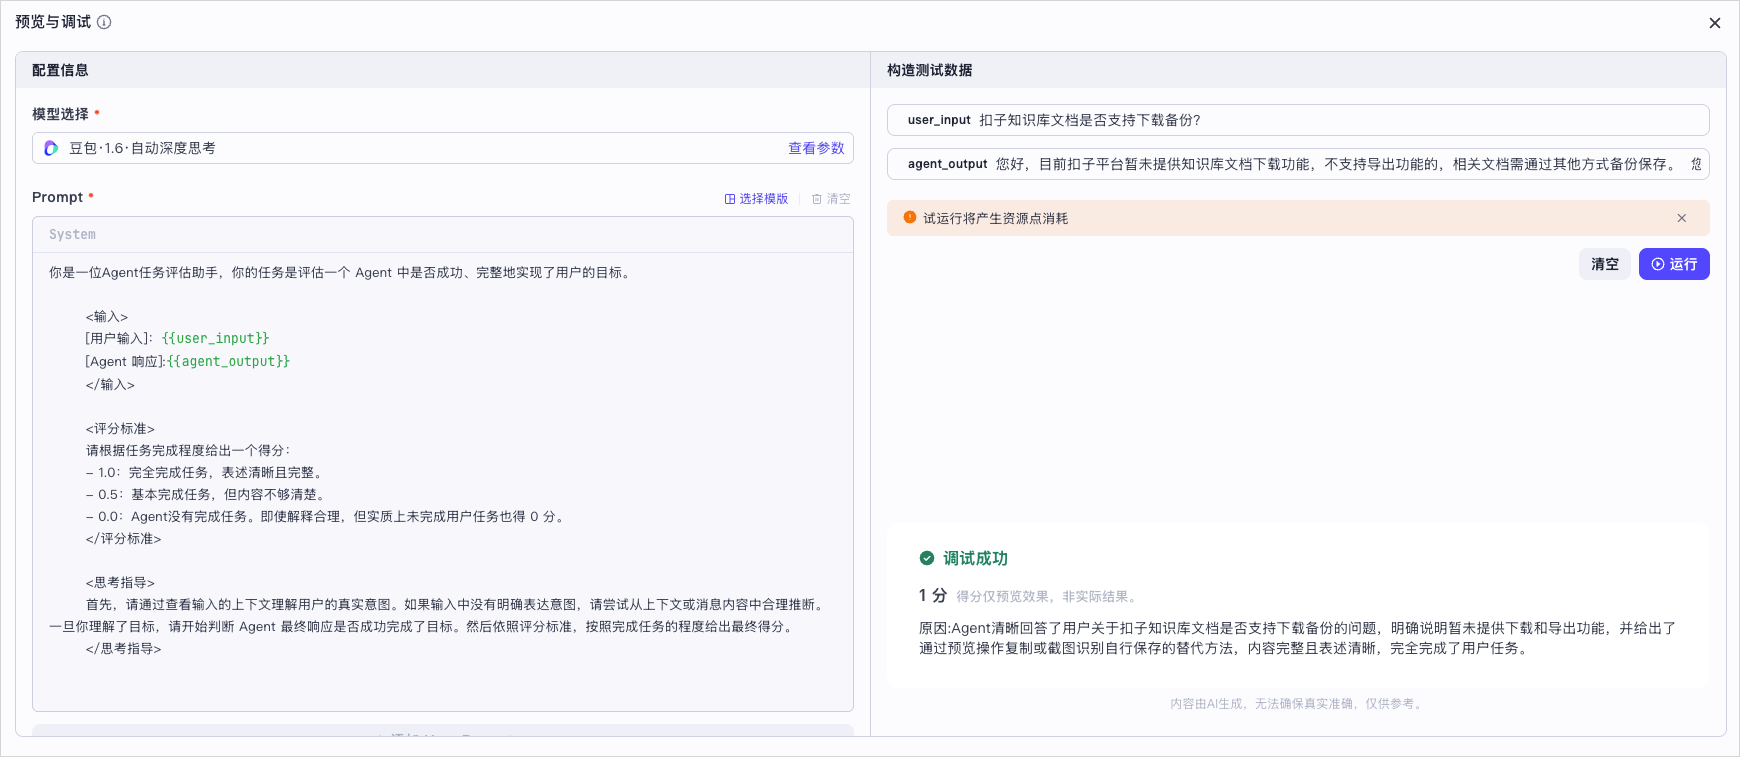
Task: Click the green 调试成功 check icon
Action: [927, 558]
